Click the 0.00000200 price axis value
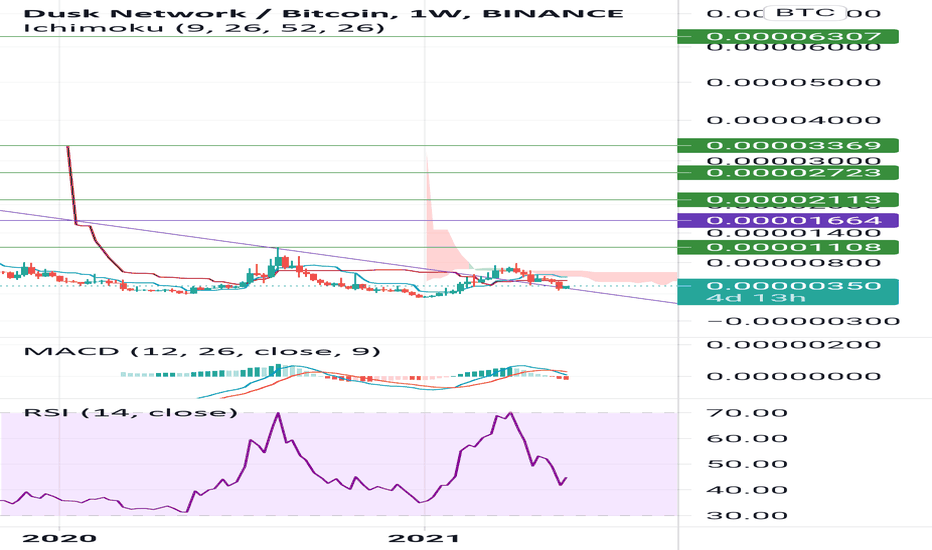Image resolution: width=932 pixels, height=550 pixels. (x=794, y=344)
